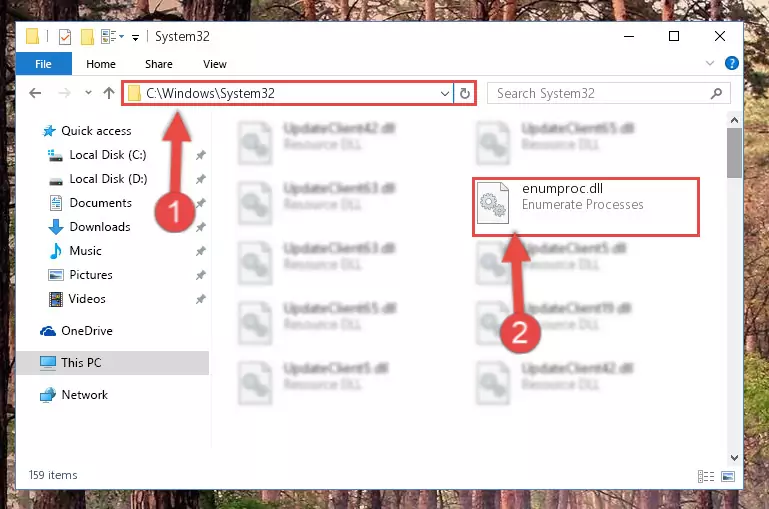Click the Network icon in sidebar
This screenshot has height=509, width=769.
48,395
